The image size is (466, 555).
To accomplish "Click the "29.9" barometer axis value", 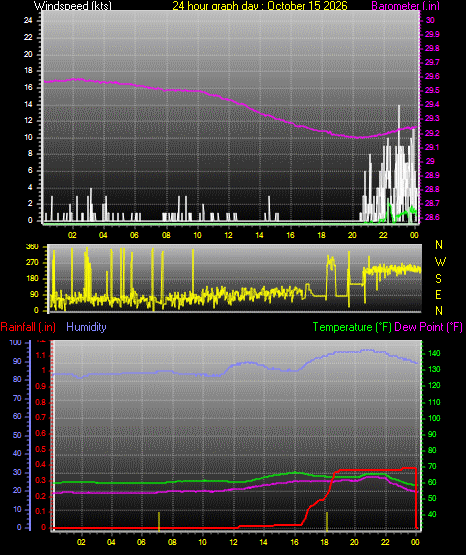I will click(432, 34).
